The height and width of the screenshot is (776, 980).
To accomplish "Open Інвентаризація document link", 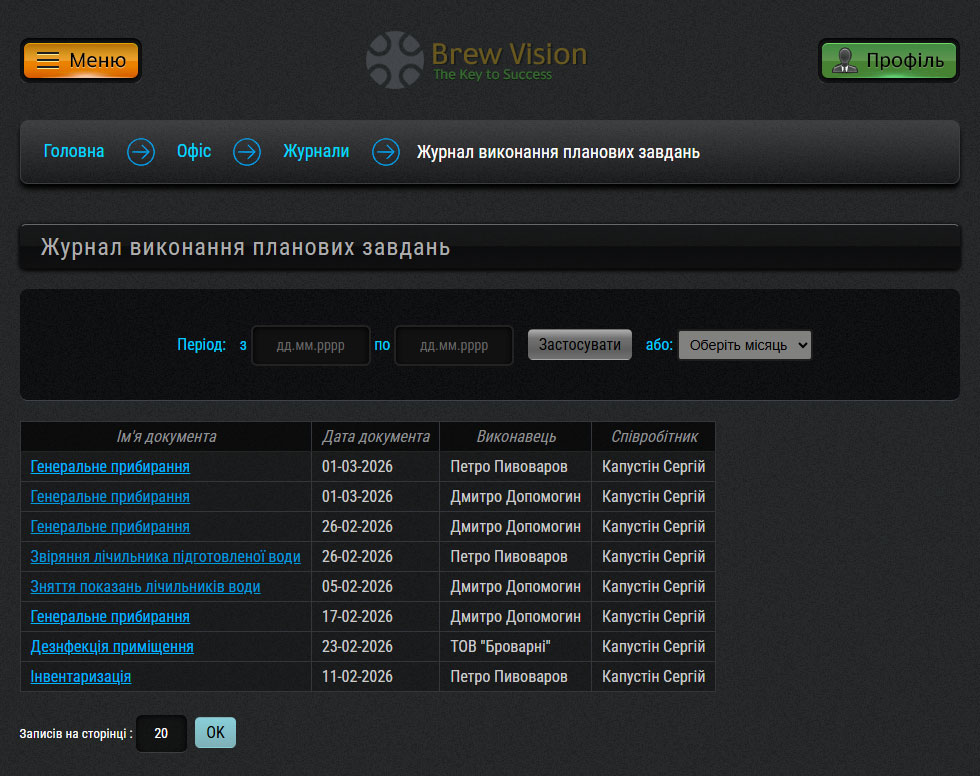I will (81, 677).
